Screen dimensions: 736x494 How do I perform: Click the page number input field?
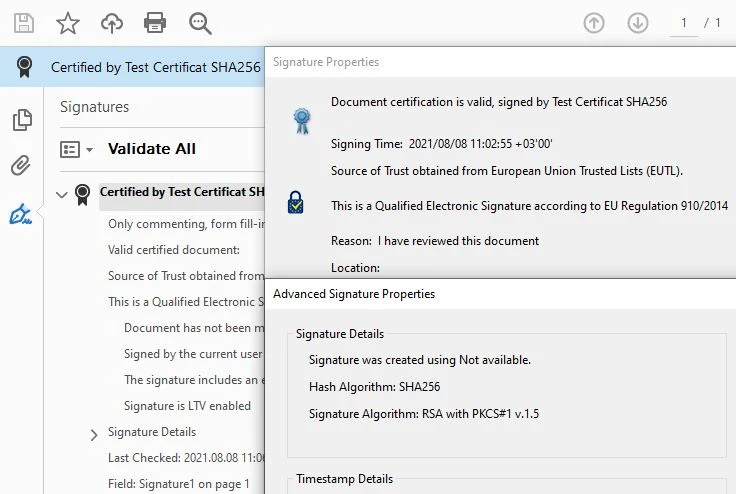click(684, 23)
